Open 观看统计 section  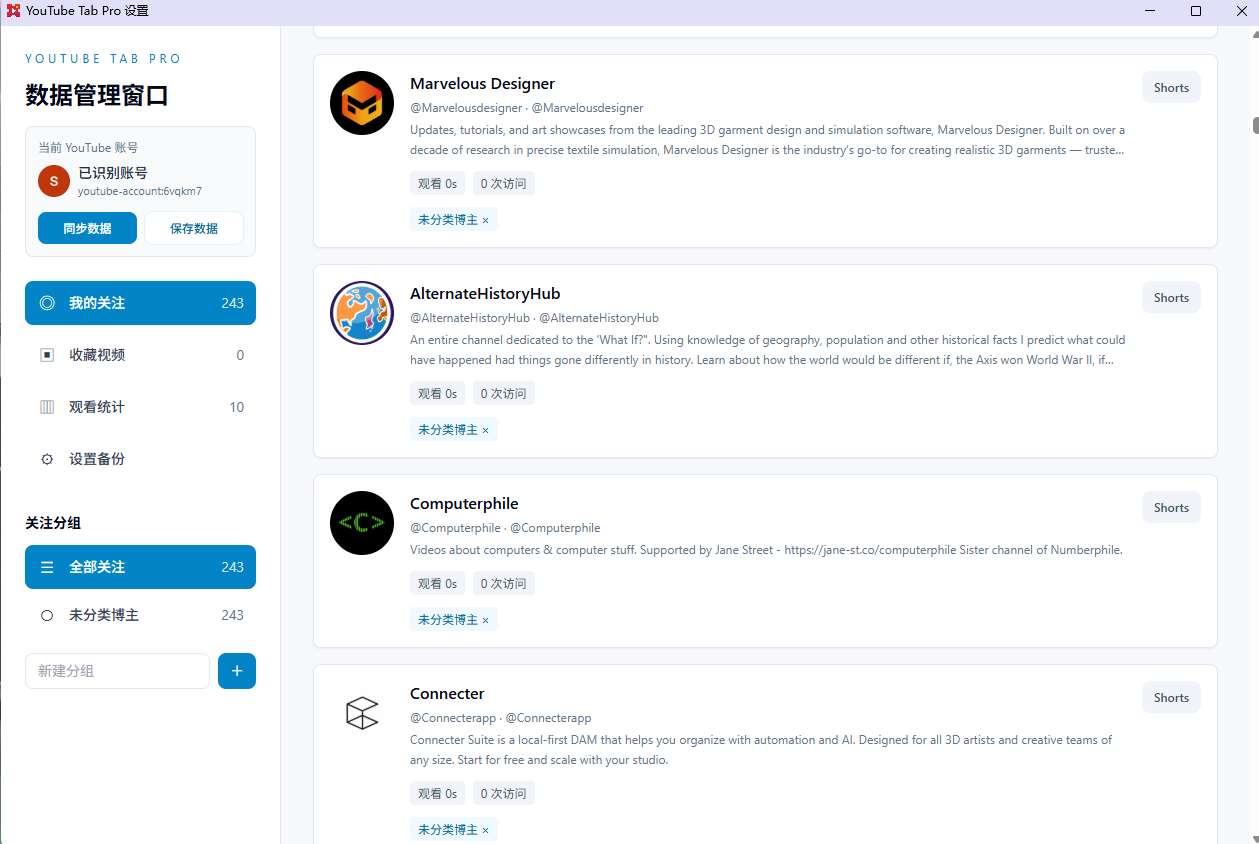click(x=140, y=407)
